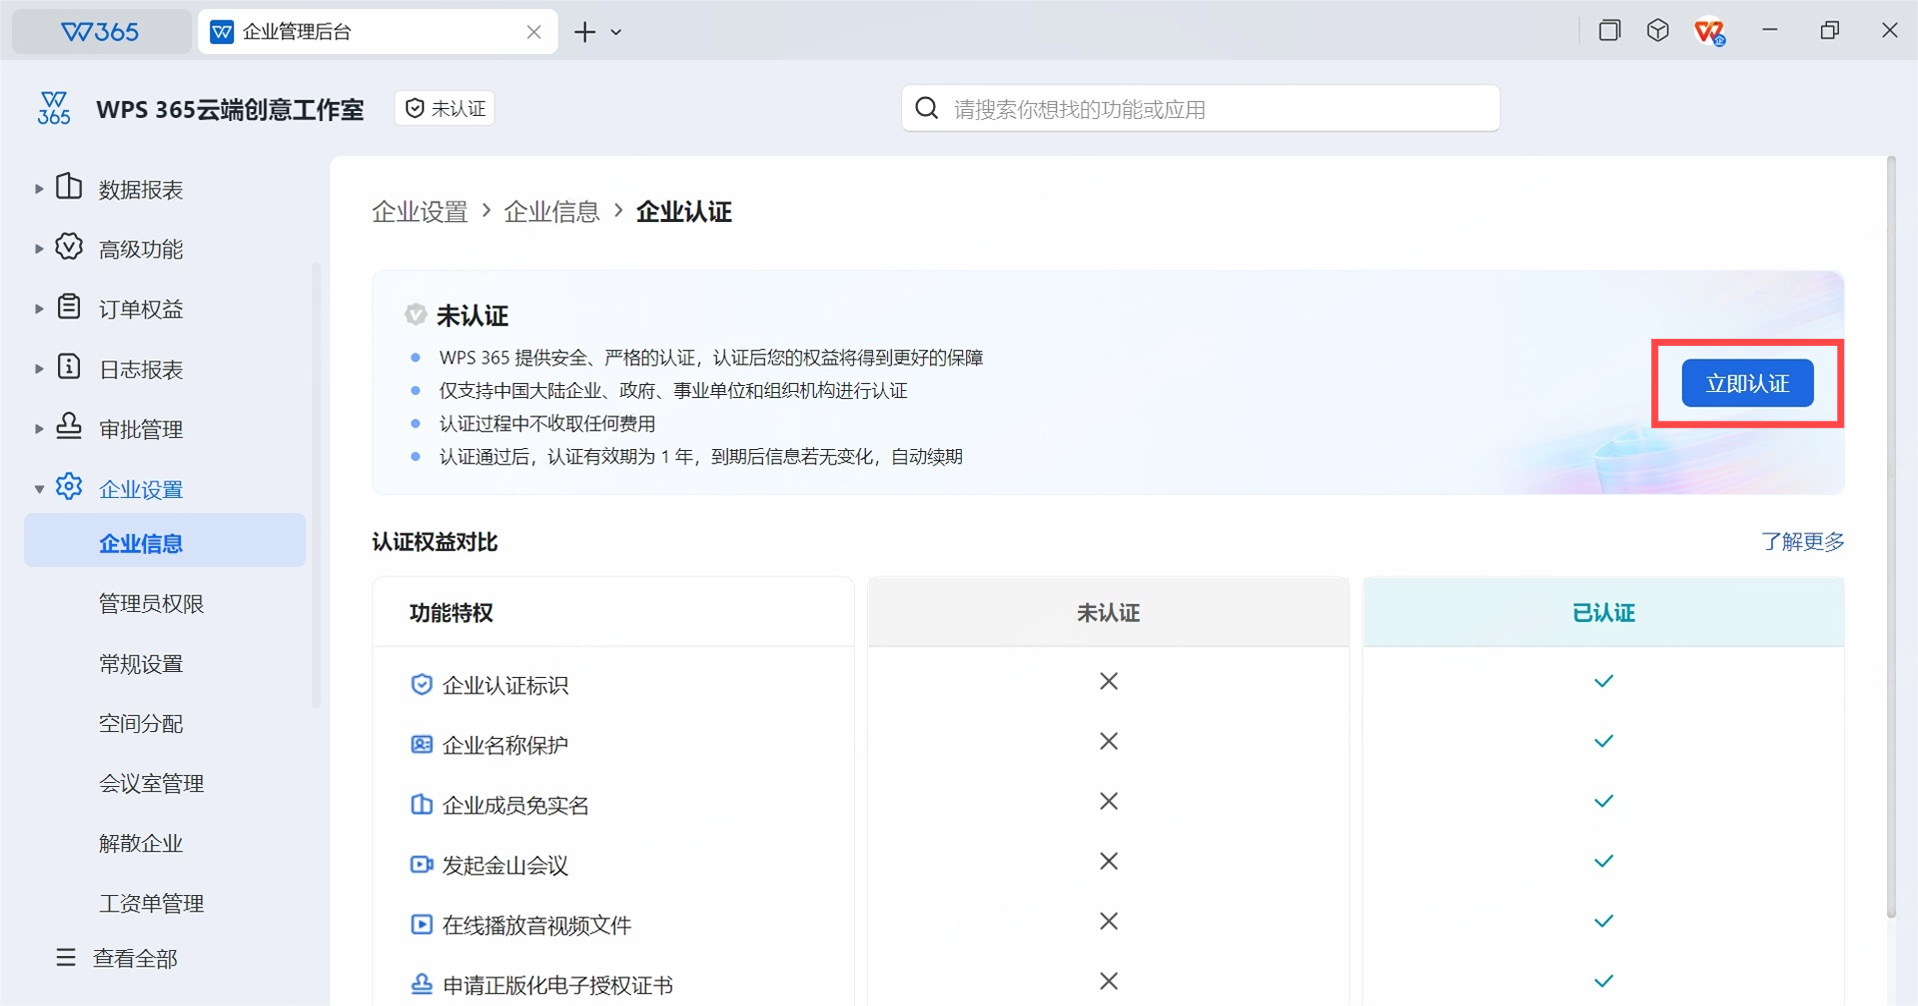Click the tab overview icon in title bar
The width and height of the screenshot is (1918, 1006).
[1609, 30]
